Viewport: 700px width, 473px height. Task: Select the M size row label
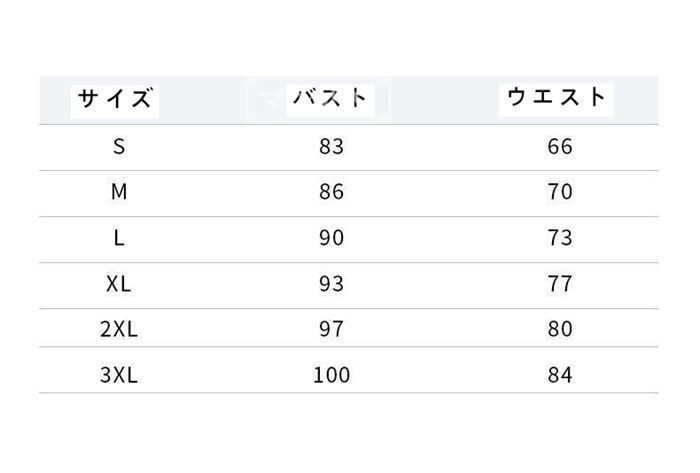[119, 192]
